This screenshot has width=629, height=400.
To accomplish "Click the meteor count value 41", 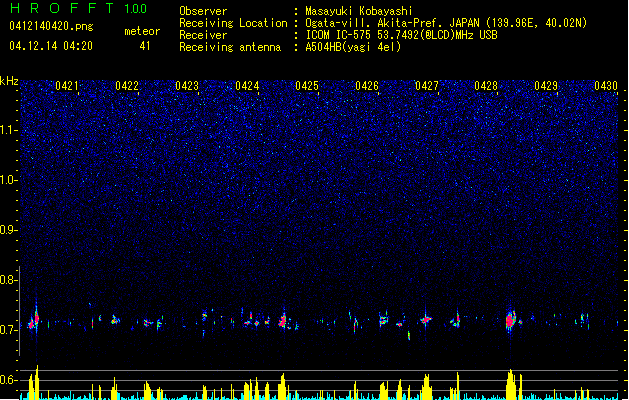I will click(145, 46).
